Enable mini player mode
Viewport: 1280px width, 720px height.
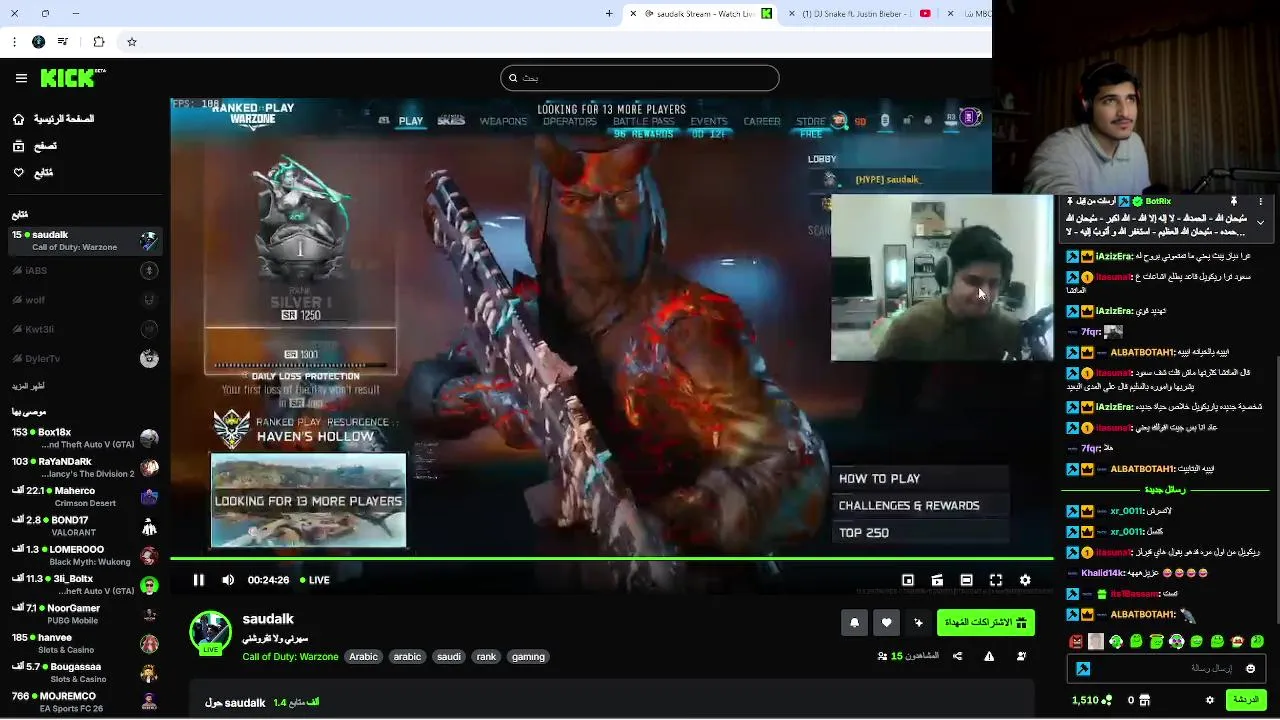[908, 580]
